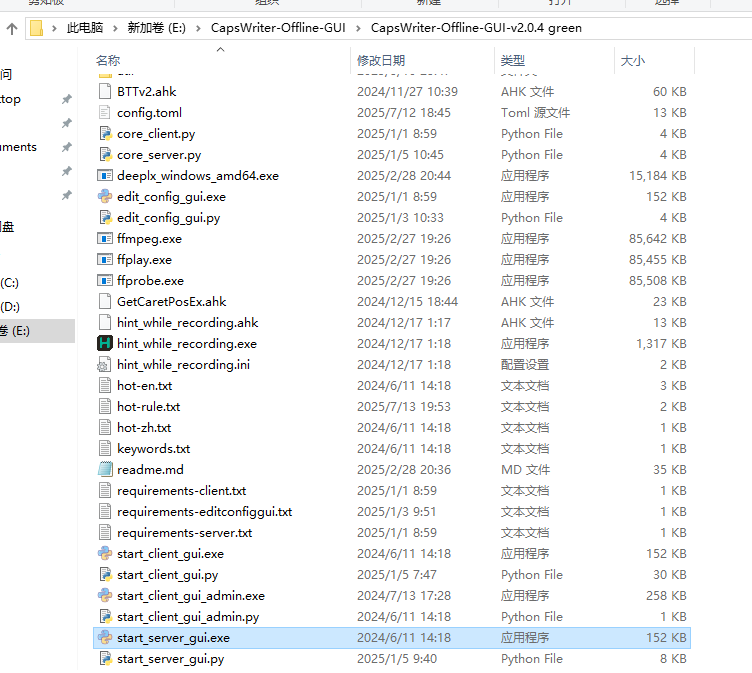
Task: Sort by 名称 column header
Action: click(x=108, y=60)
